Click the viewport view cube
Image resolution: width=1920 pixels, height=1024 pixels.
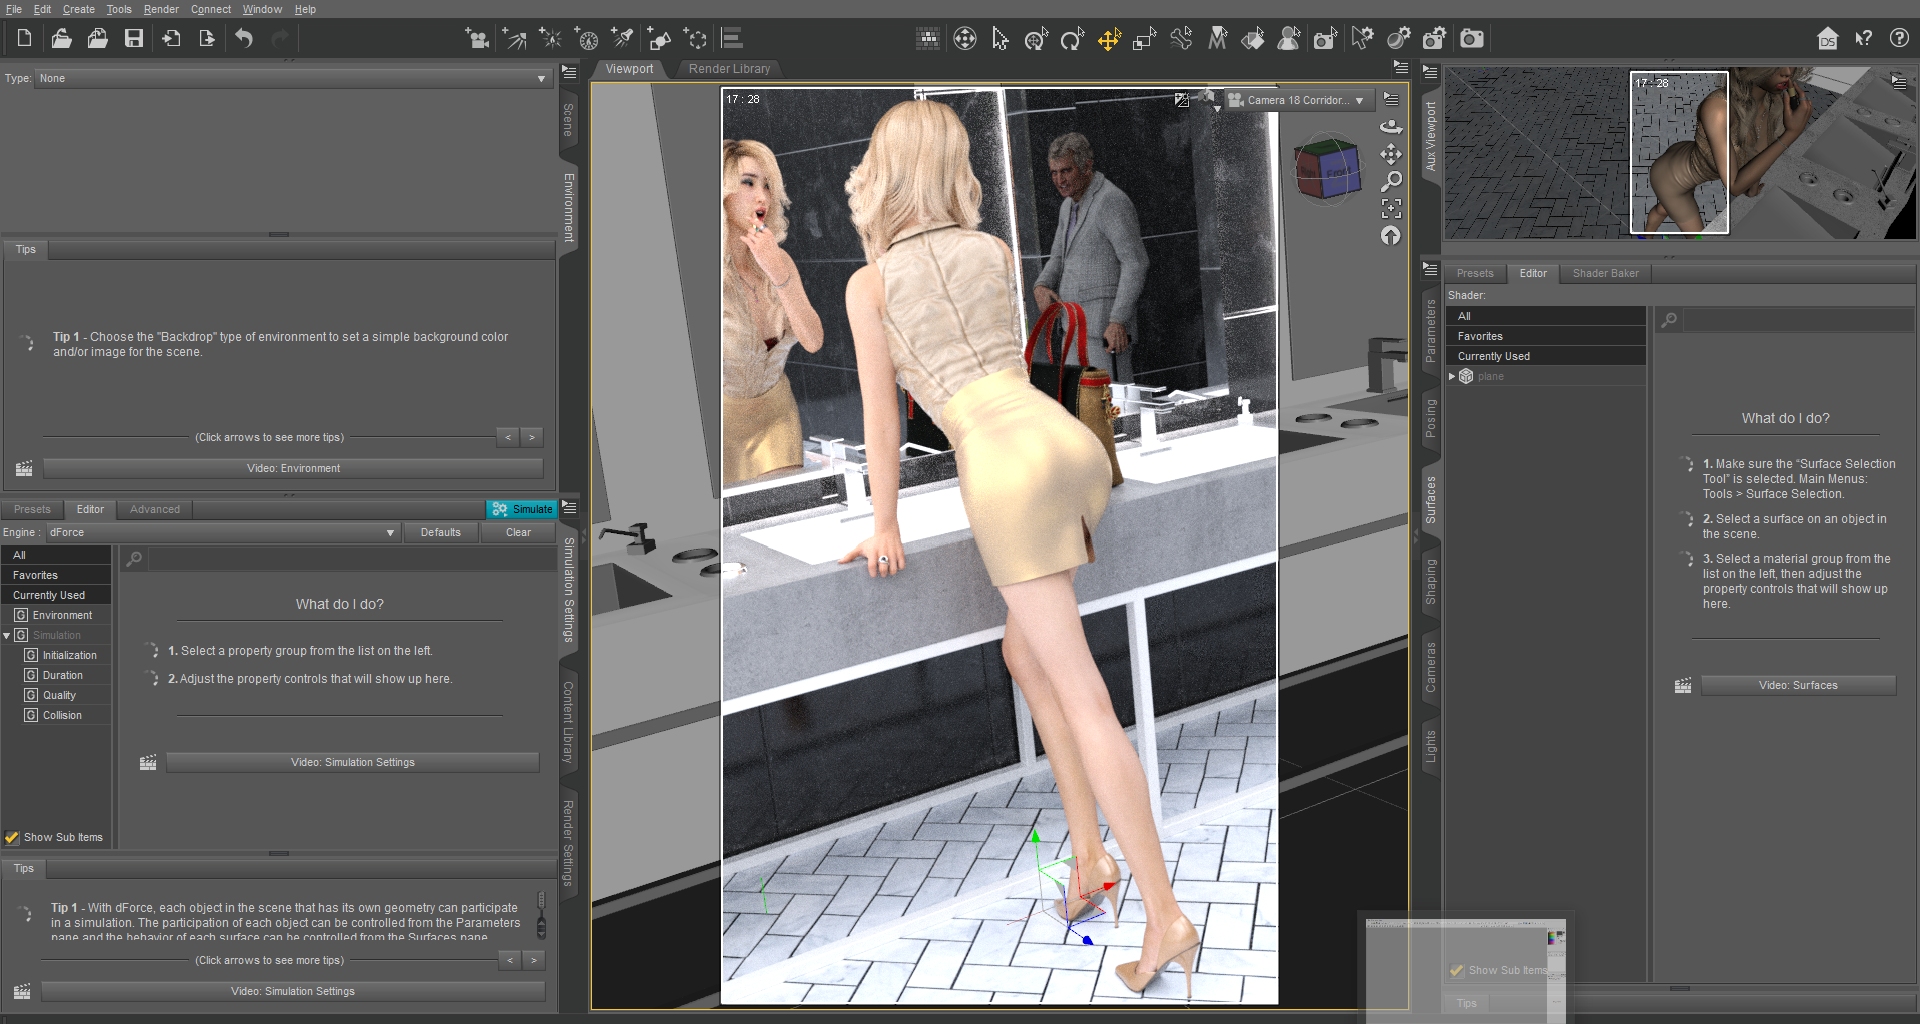1327,170
